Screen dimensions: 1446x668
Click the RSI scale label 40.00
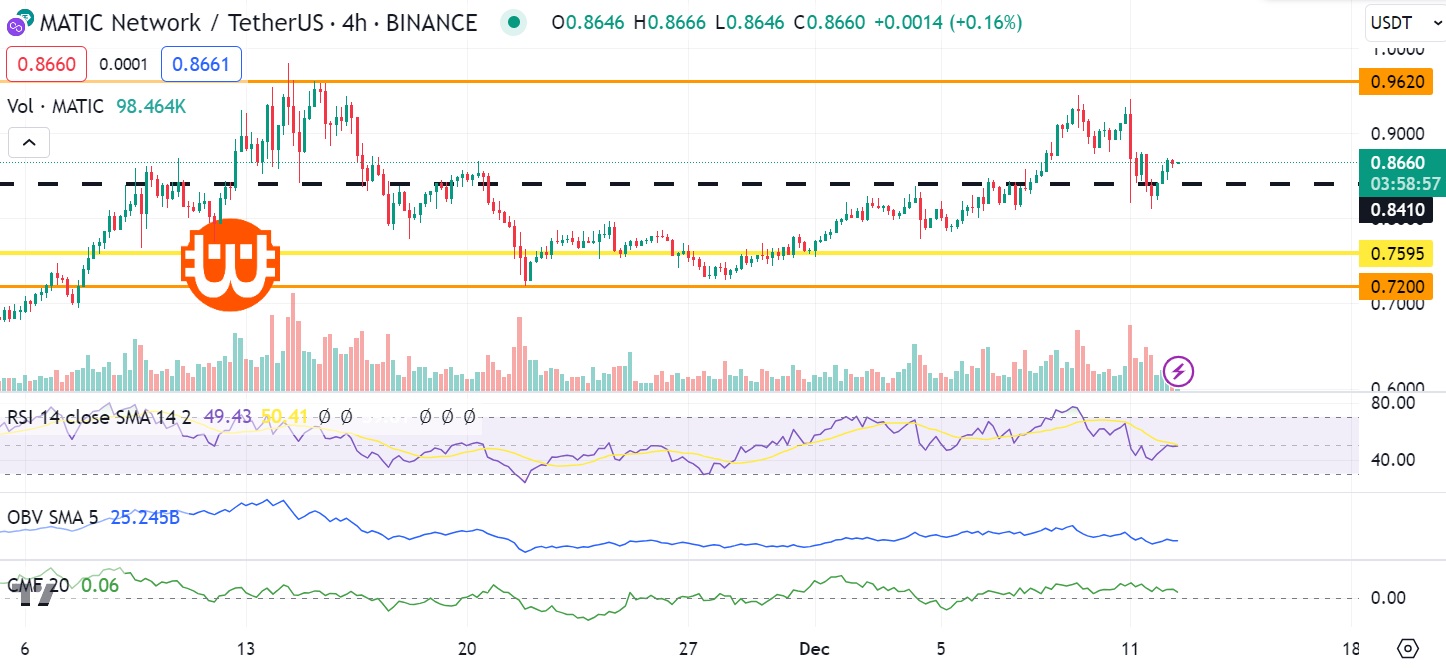click(x=1391, y=460)
